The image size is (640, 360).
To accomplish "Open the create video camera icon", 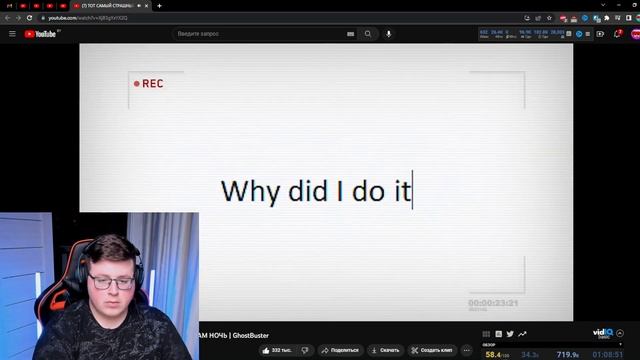I will pyautogui.click(x=600, y=34).
